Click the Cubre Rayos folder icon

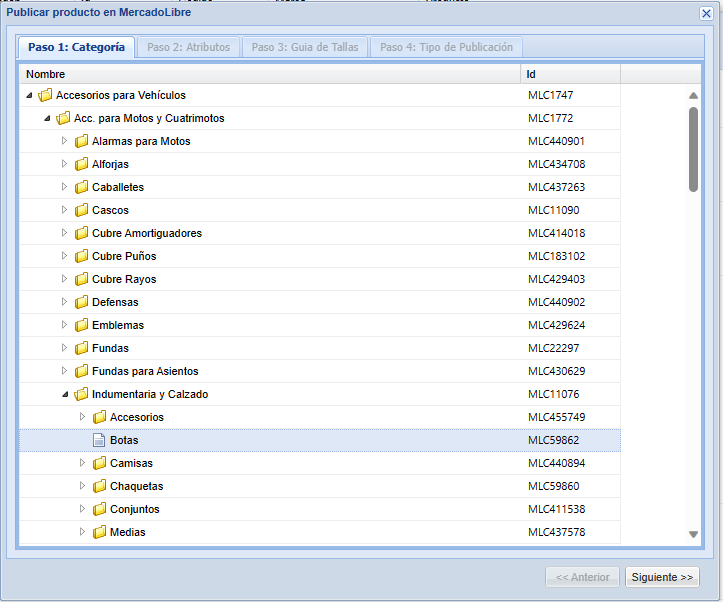(81, 279)
